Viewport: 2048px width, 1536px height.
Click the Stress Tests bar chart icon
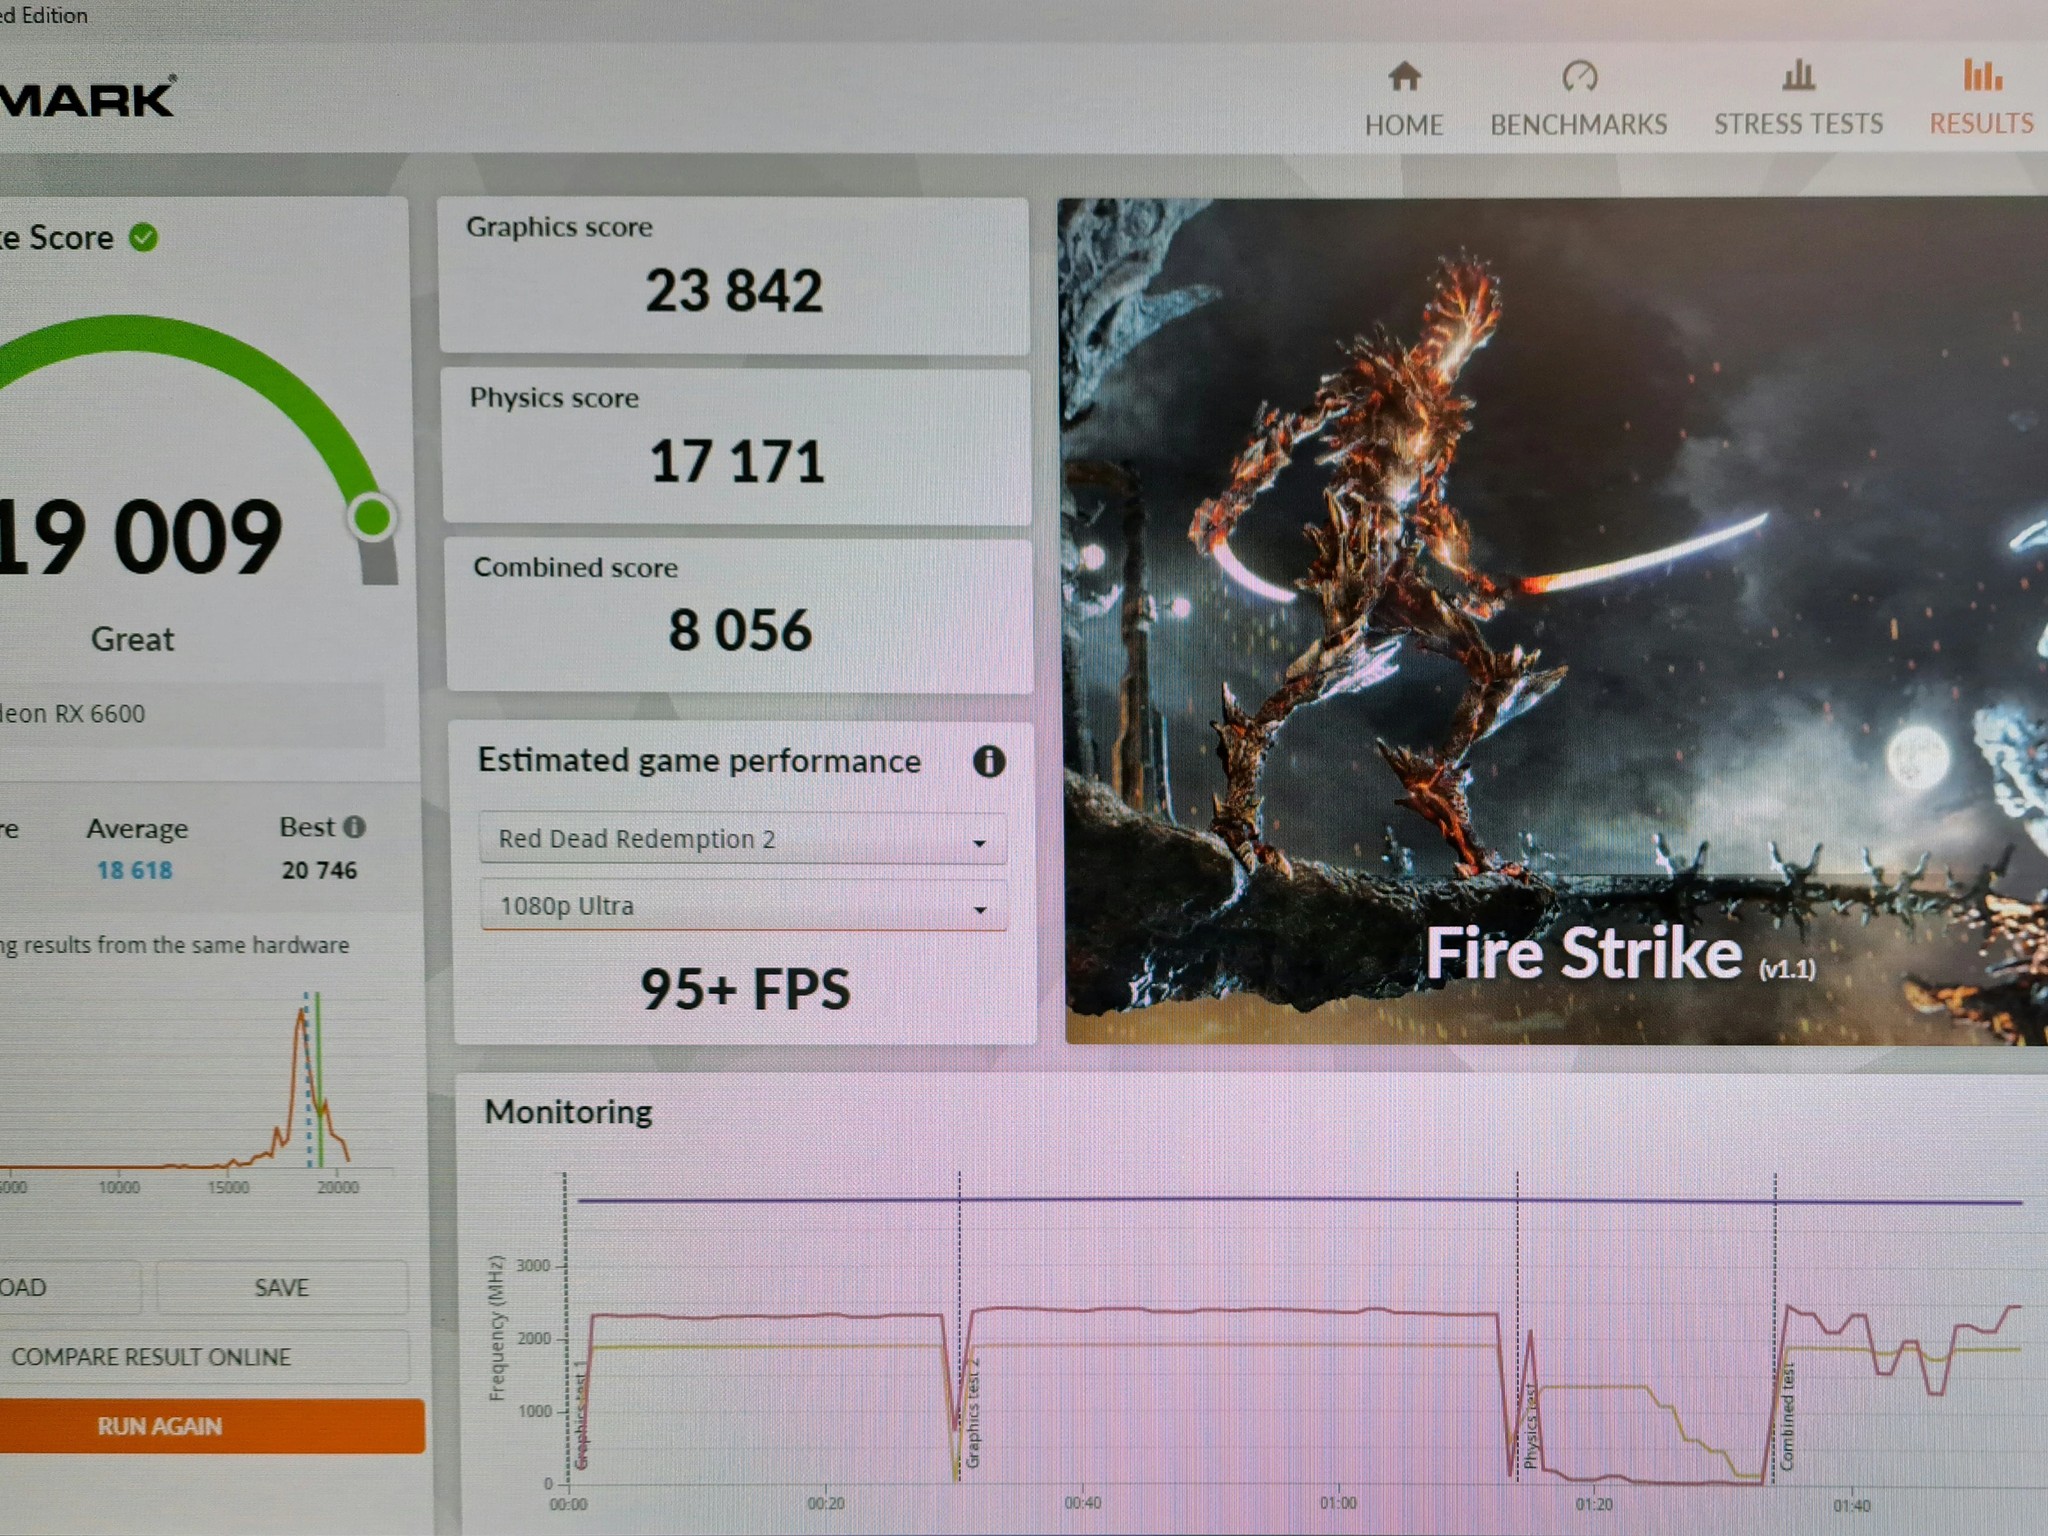click(1798, 75)
